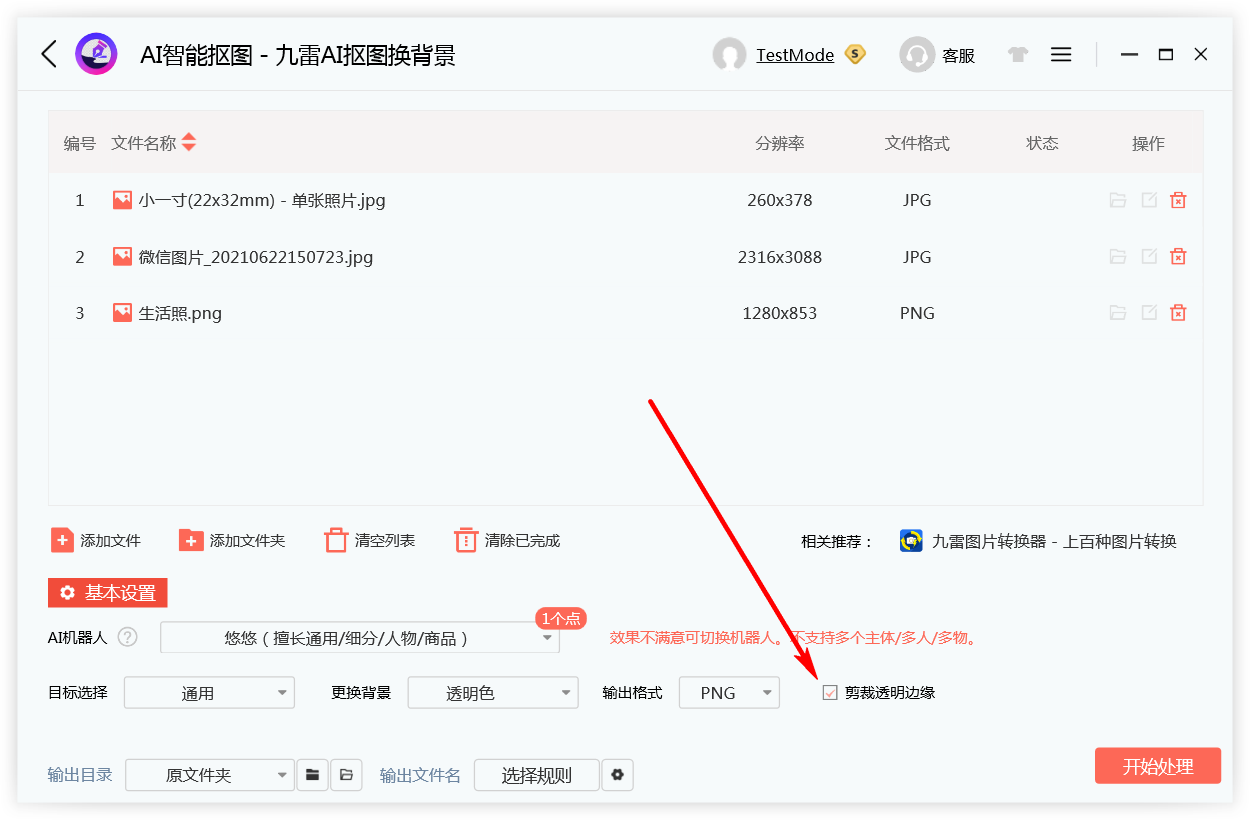
Task: Delete the 生活照.png row
Action: [x=1178, y=313]
